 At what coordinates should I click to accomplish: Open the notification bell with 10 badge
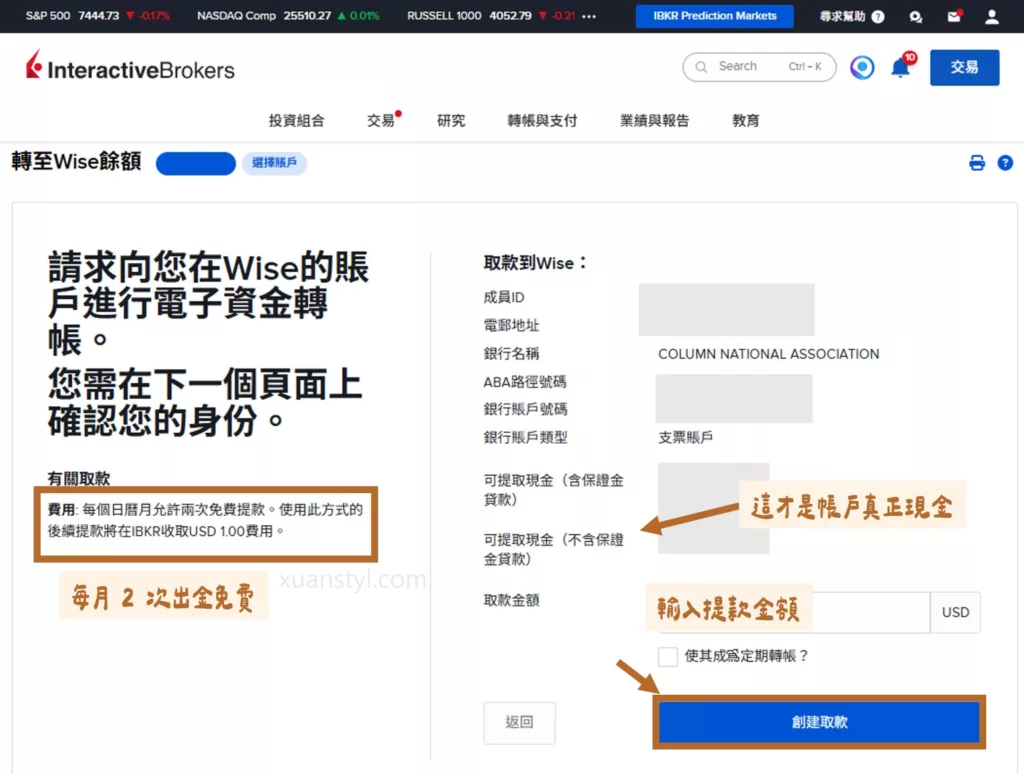pos(903,67)
